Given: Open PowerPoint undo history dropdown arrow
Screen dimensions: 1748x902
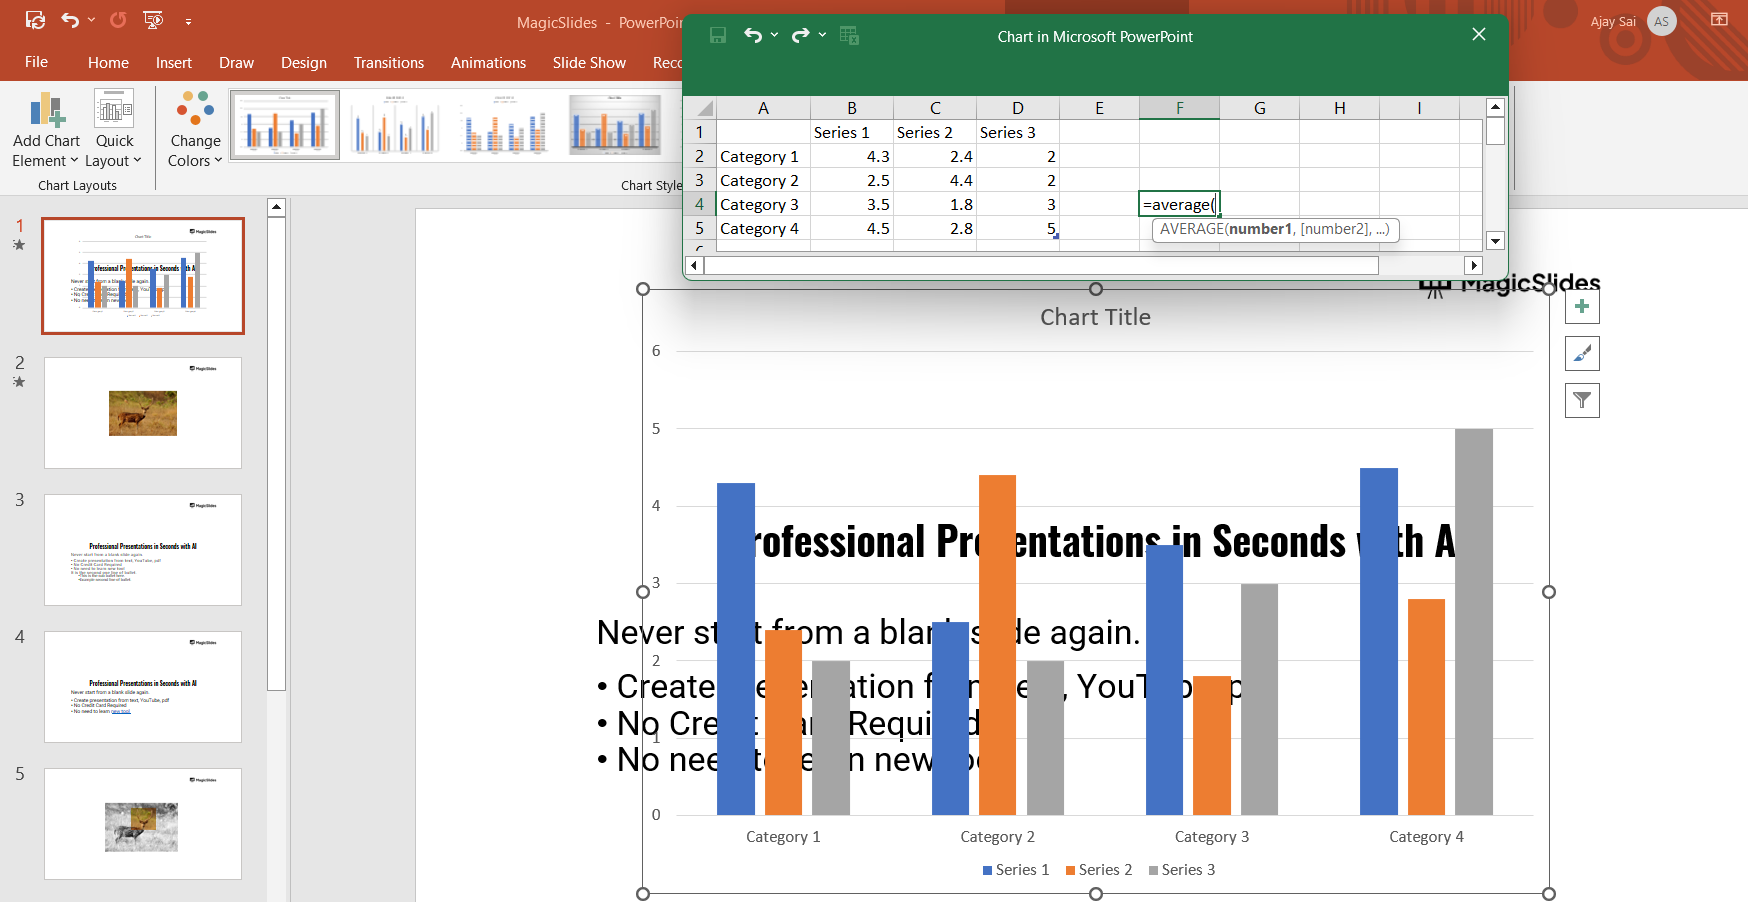Looking at the screenshot, I should [x=92, y=20].
